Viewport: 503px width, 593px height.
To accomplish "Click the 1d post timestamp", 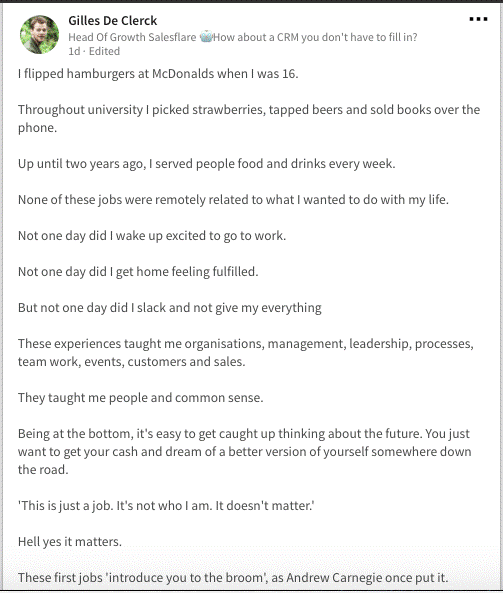I will click(74, 51).
